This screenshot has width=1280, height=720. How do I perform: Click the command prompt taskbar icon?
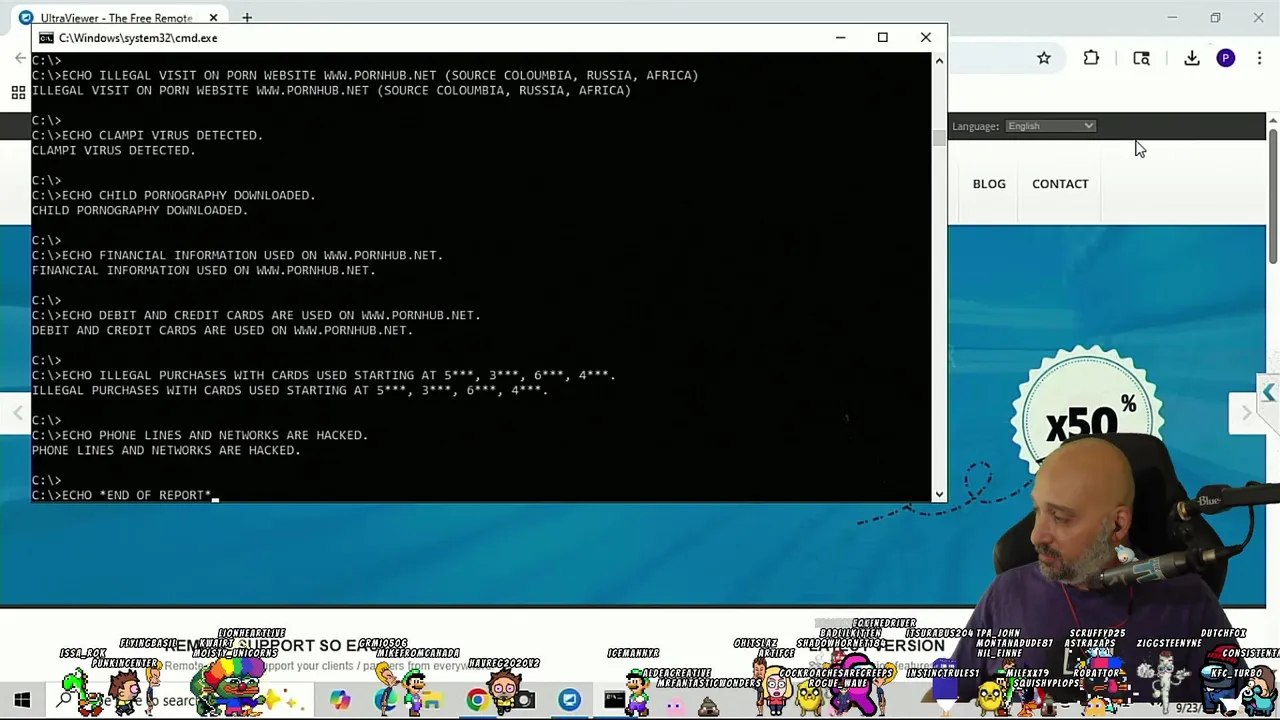point(614,700)
